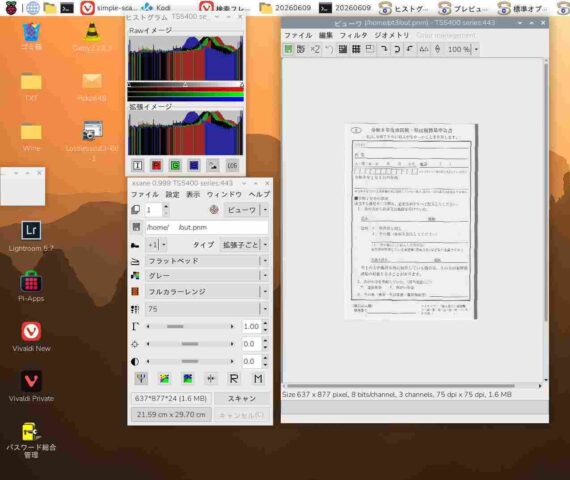Viewport: 570px width, 480px height.
Task: Click the target icon beside ビューワ dropdown
Action: (214, 209)
